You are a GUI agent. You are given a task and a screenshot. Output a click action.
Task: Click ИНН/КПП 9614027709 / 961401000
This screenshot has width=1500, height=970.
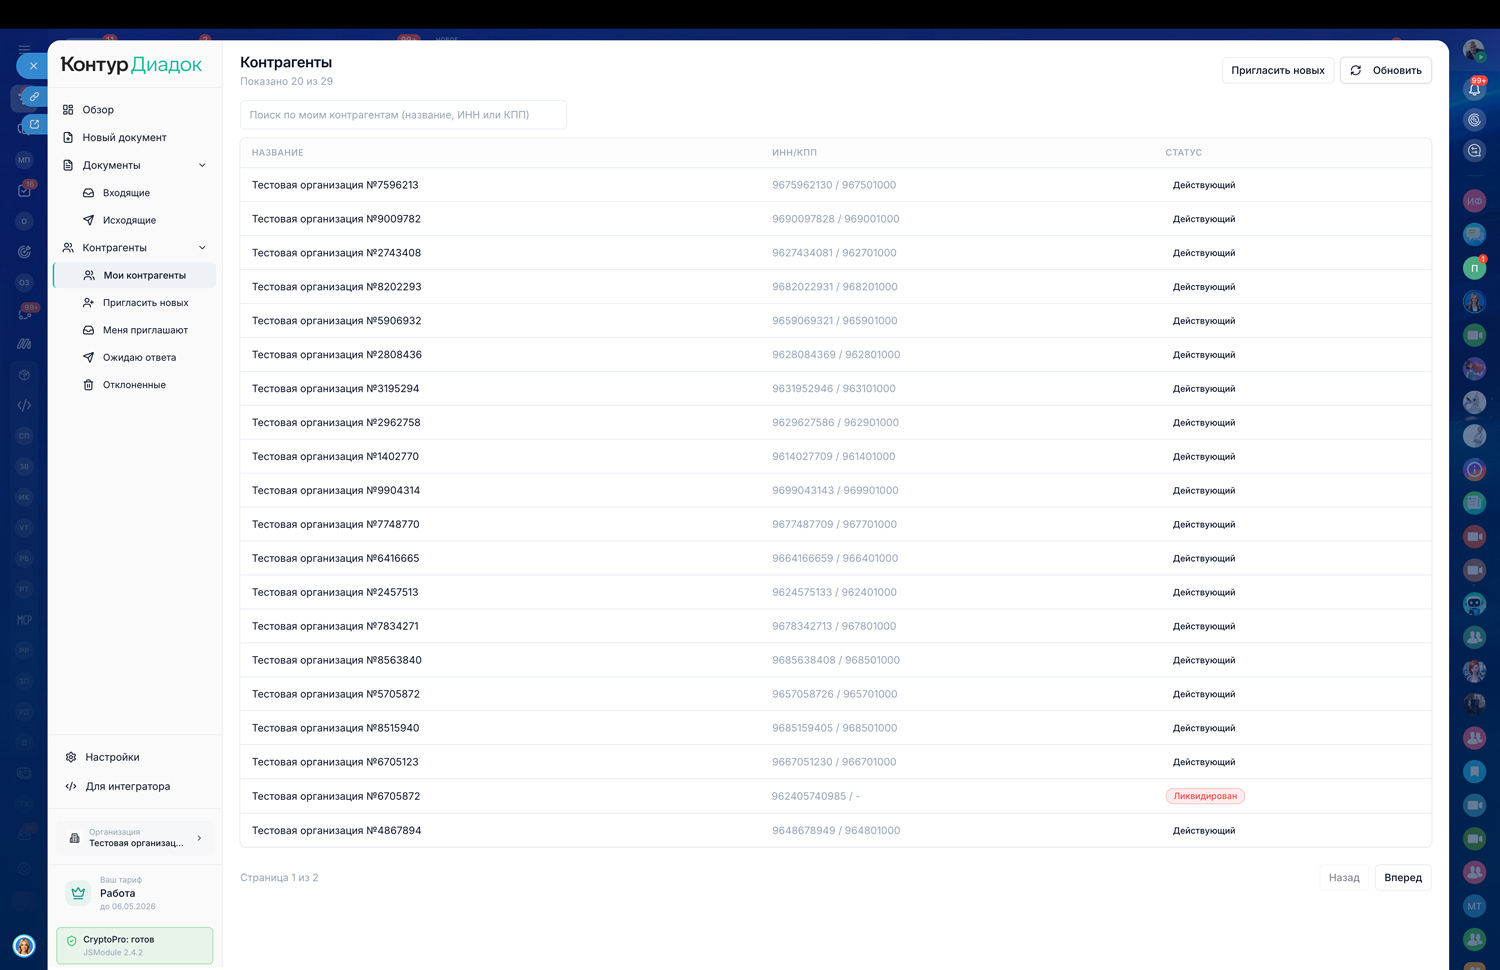point(834,457)
